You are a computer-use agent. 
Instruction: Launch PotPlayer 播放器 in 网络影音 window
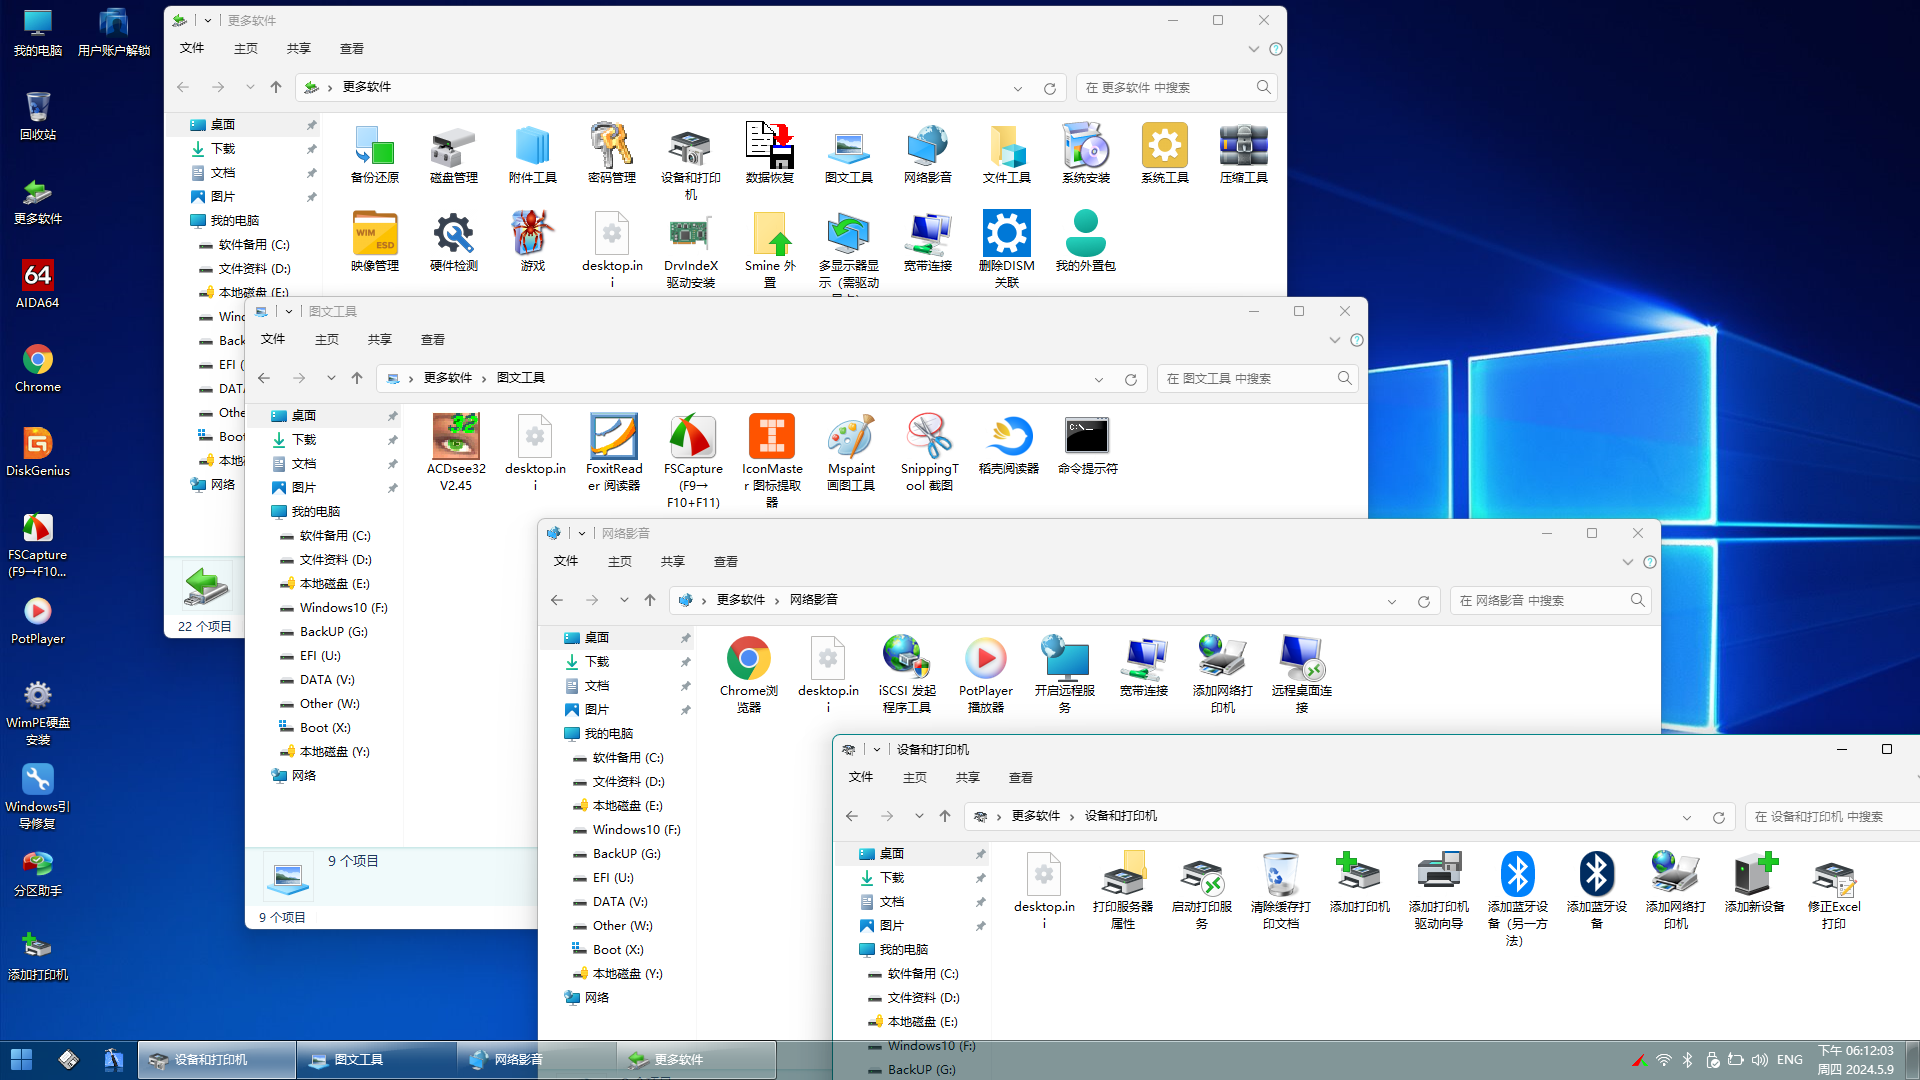985,675
